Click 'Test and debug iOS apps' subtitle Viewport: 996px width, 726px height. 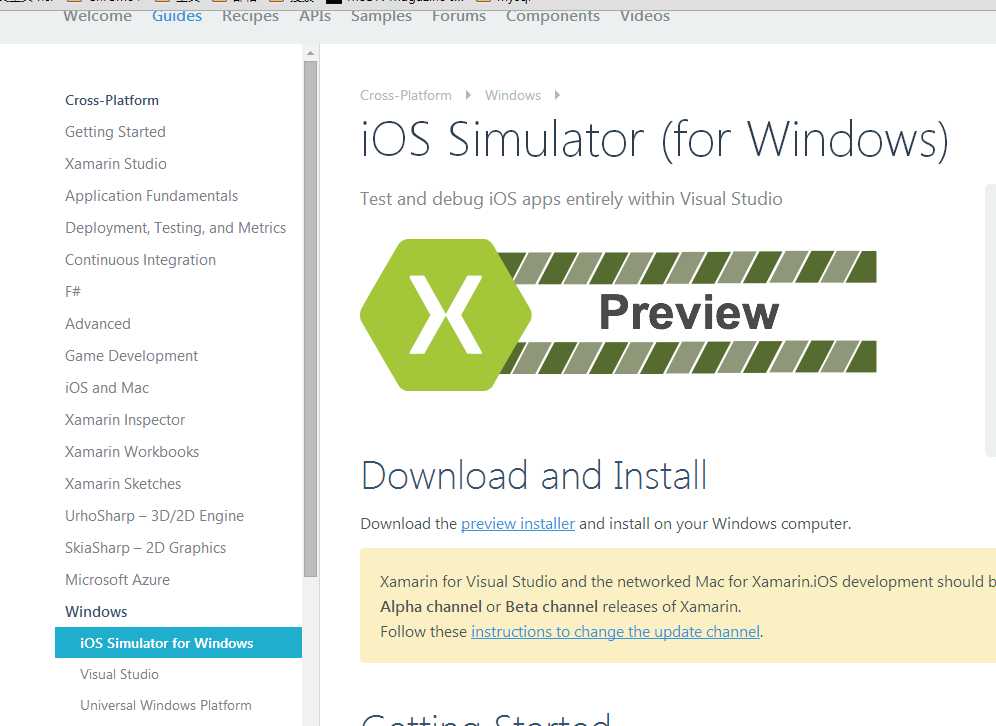[571, 199]
